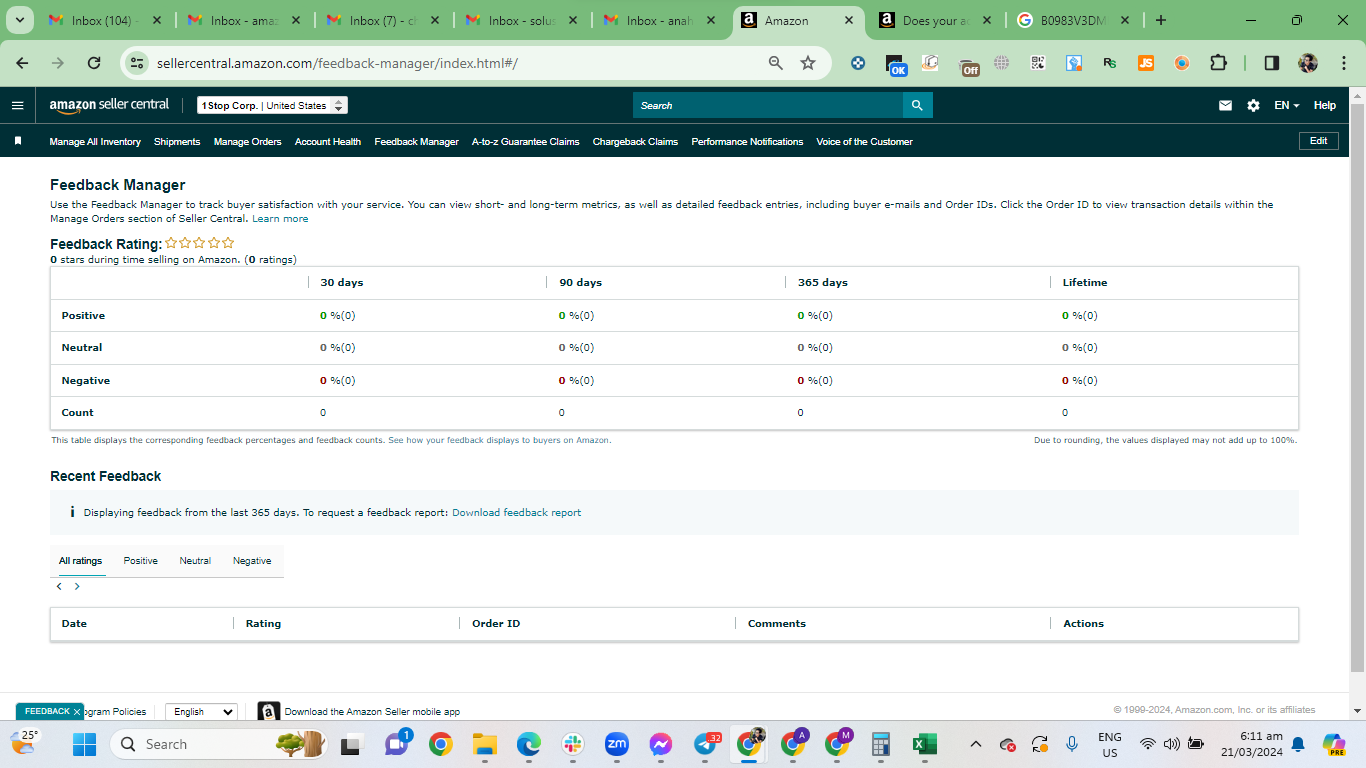Reload the page
The width and height of the screenshot is (1366, 768).
tap(94, 63)
